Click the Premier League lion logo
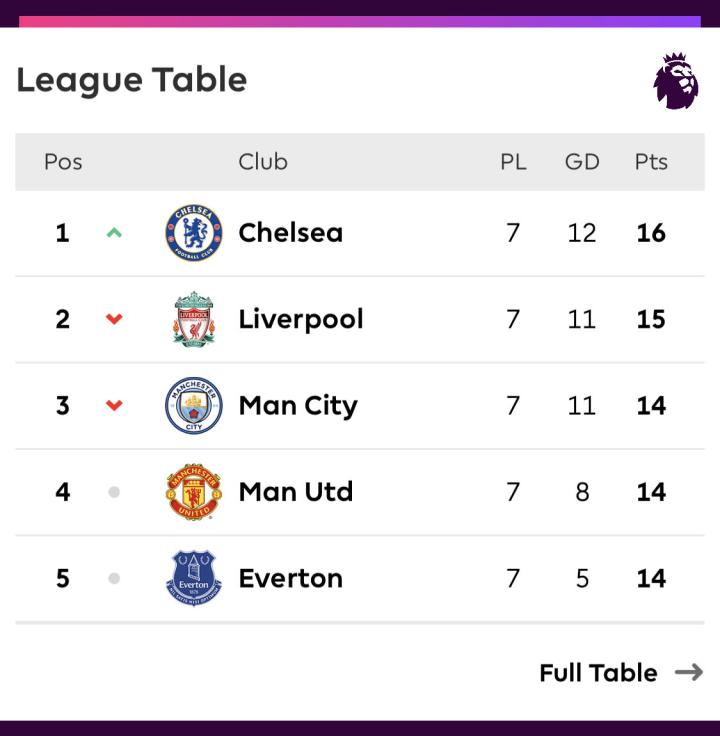Screen dimensions: 720x736 pyautogui.click(x=676, y=81)
